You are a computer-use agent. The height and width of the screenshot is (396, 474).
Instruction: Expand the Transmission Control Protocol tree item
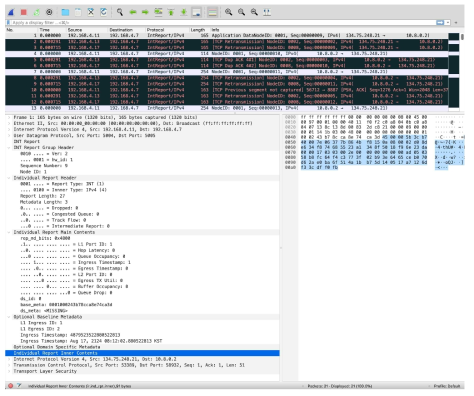point(9,365)
